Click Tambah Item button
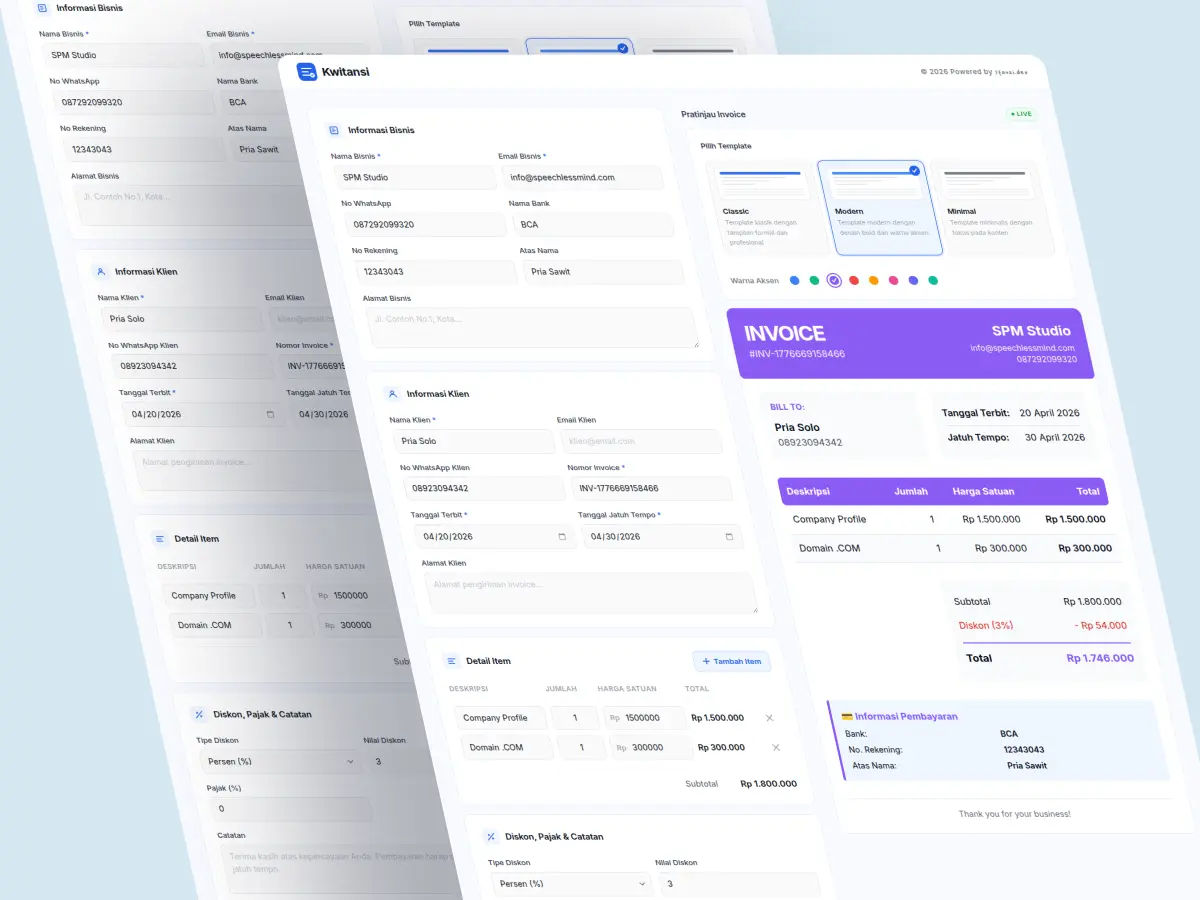The height and width of the screenshot is (900, 1200). tap(732, 661)
